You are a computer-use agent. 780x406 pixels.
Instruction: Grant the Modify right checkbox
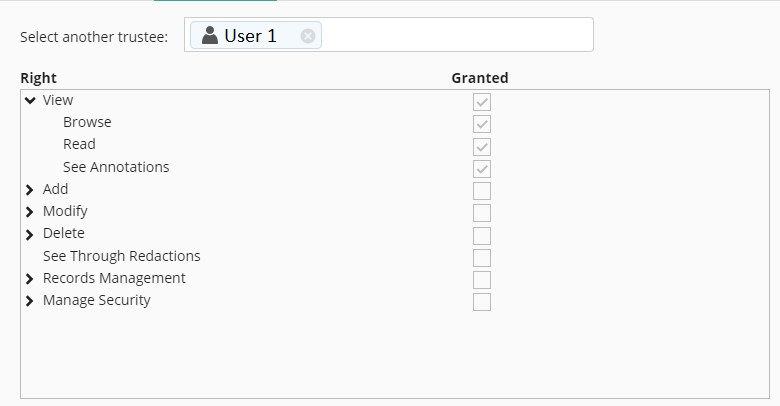point(482,213)
